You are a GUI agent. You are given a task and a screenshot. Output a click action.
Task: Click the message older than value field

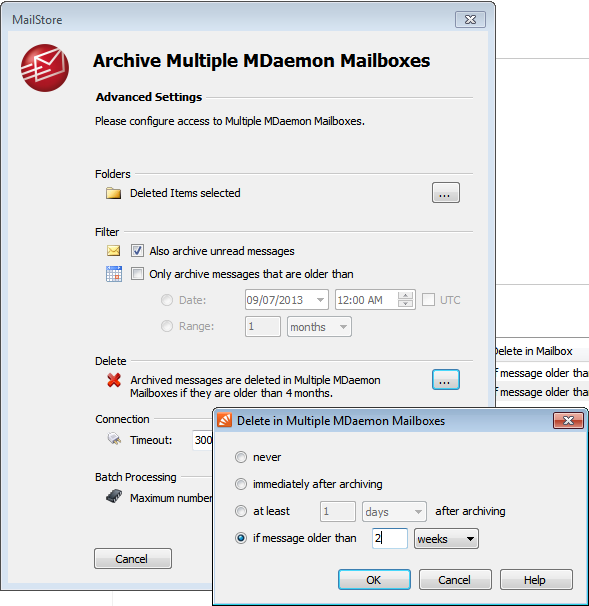(390, 538)
